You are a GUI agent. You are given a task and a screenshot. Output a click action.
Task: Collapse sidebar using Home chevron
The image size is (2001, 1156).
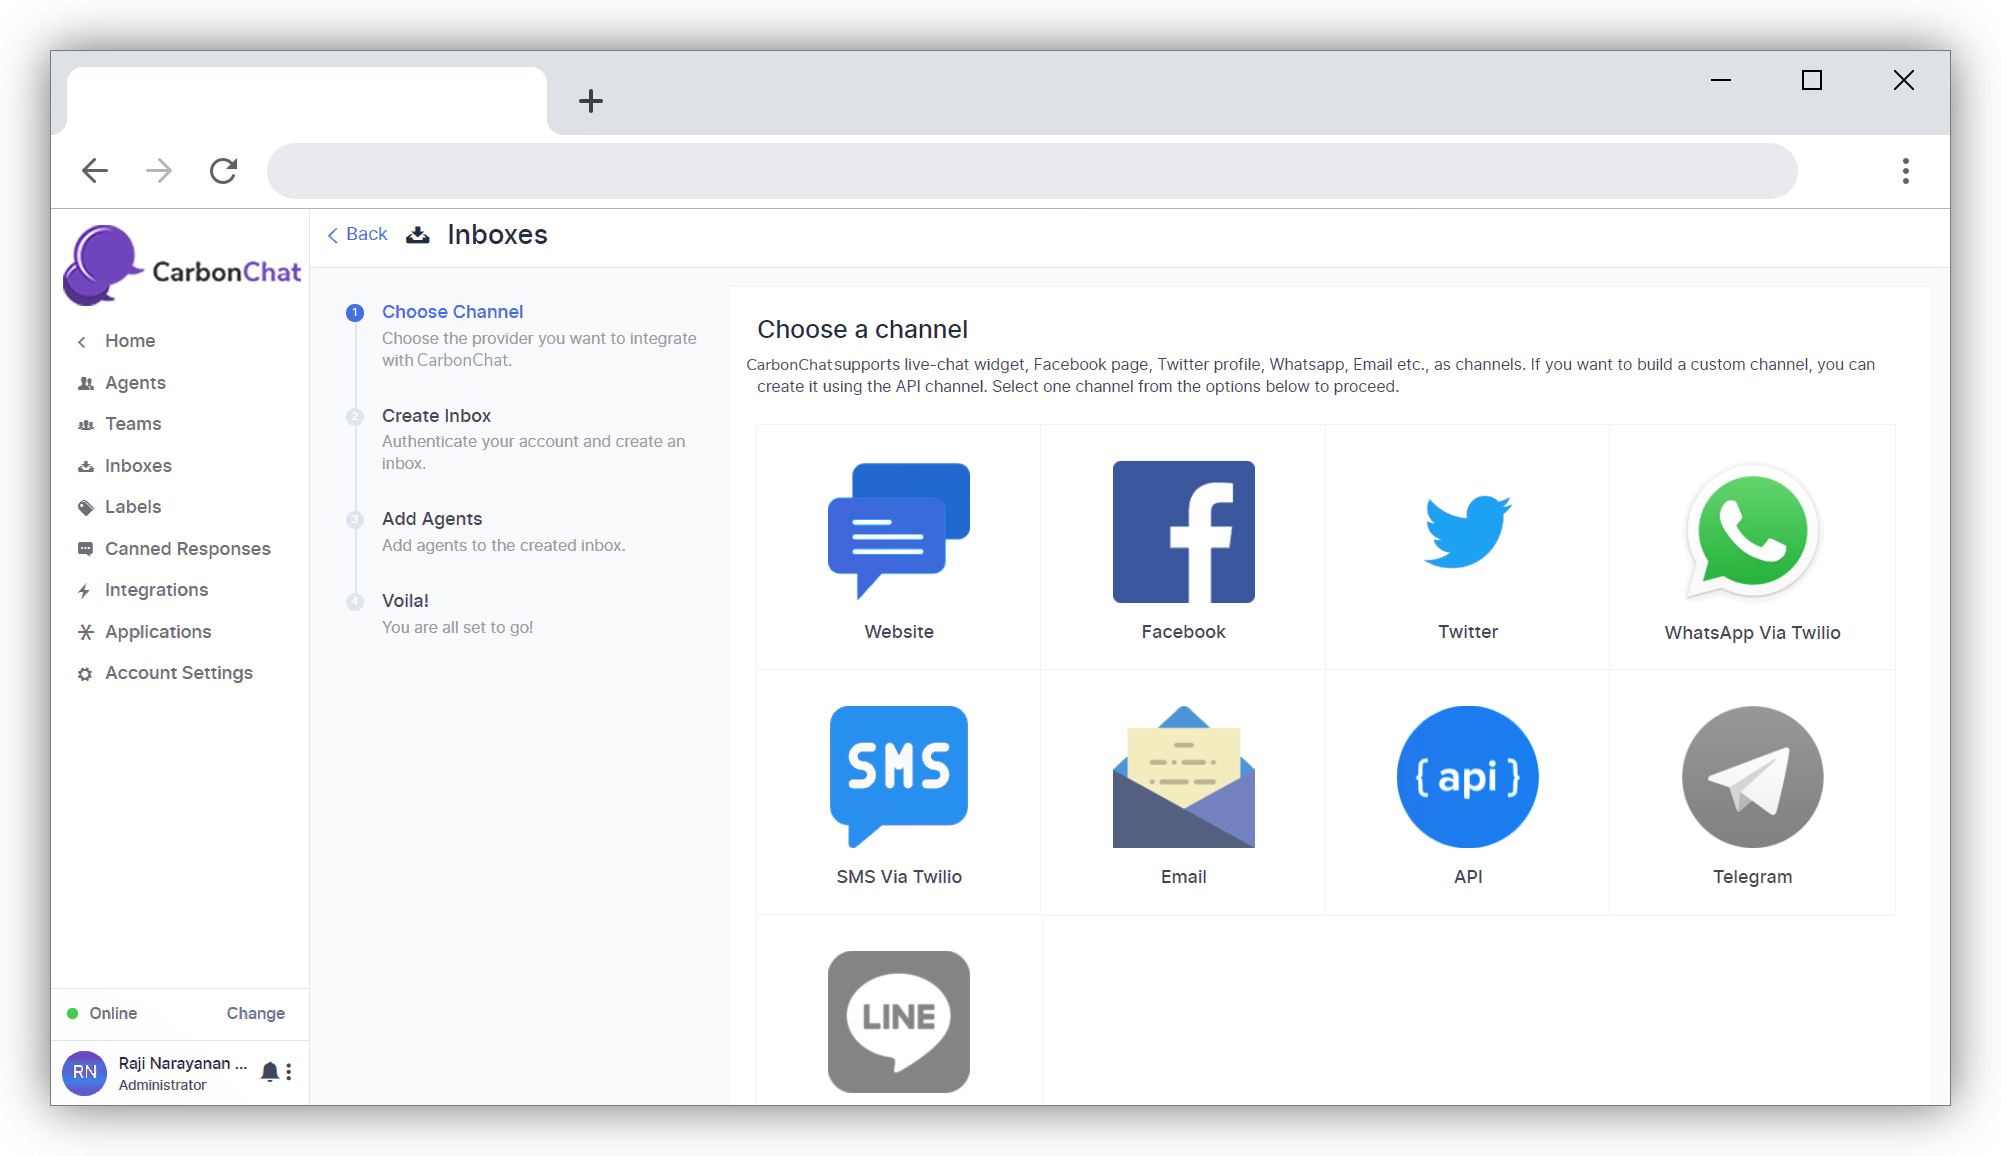pyautogui.click(x=82, y=342)
